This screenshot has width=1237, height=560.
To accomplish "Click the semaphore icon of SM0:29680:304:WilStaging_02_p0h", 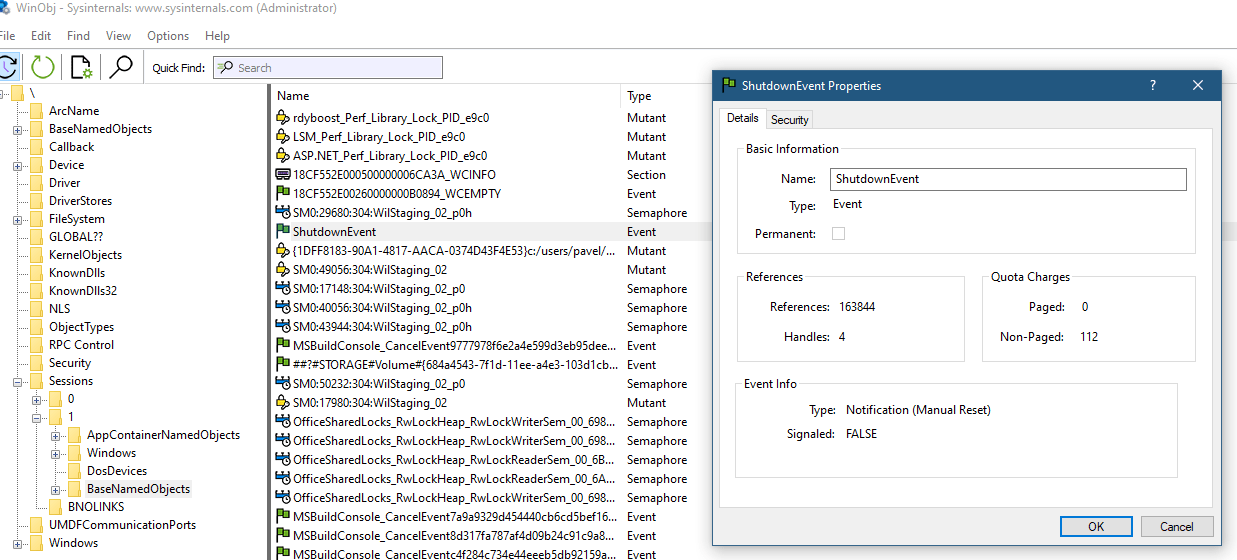I will (283, 213).
